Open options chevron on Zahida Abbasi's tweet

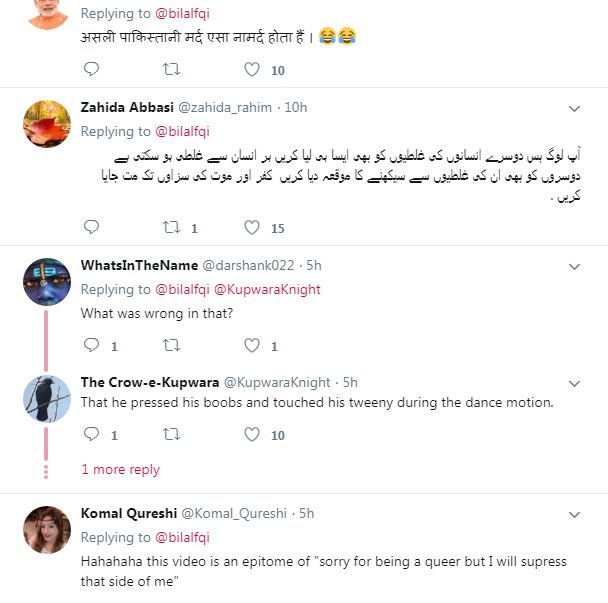click(574, 108)
